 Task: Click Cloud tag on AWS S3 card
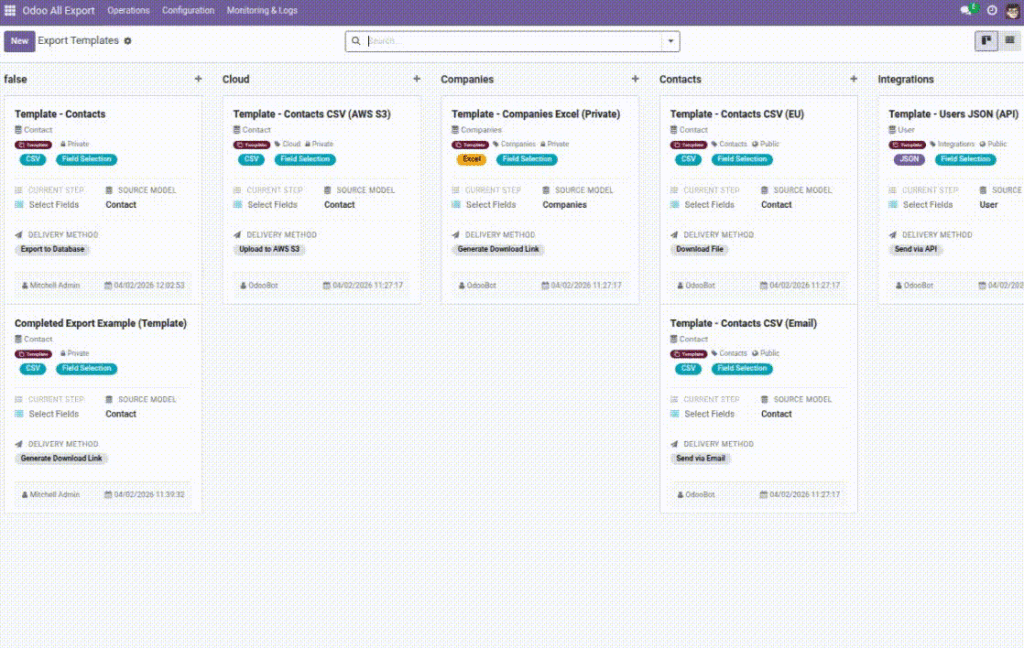point(287,144)
